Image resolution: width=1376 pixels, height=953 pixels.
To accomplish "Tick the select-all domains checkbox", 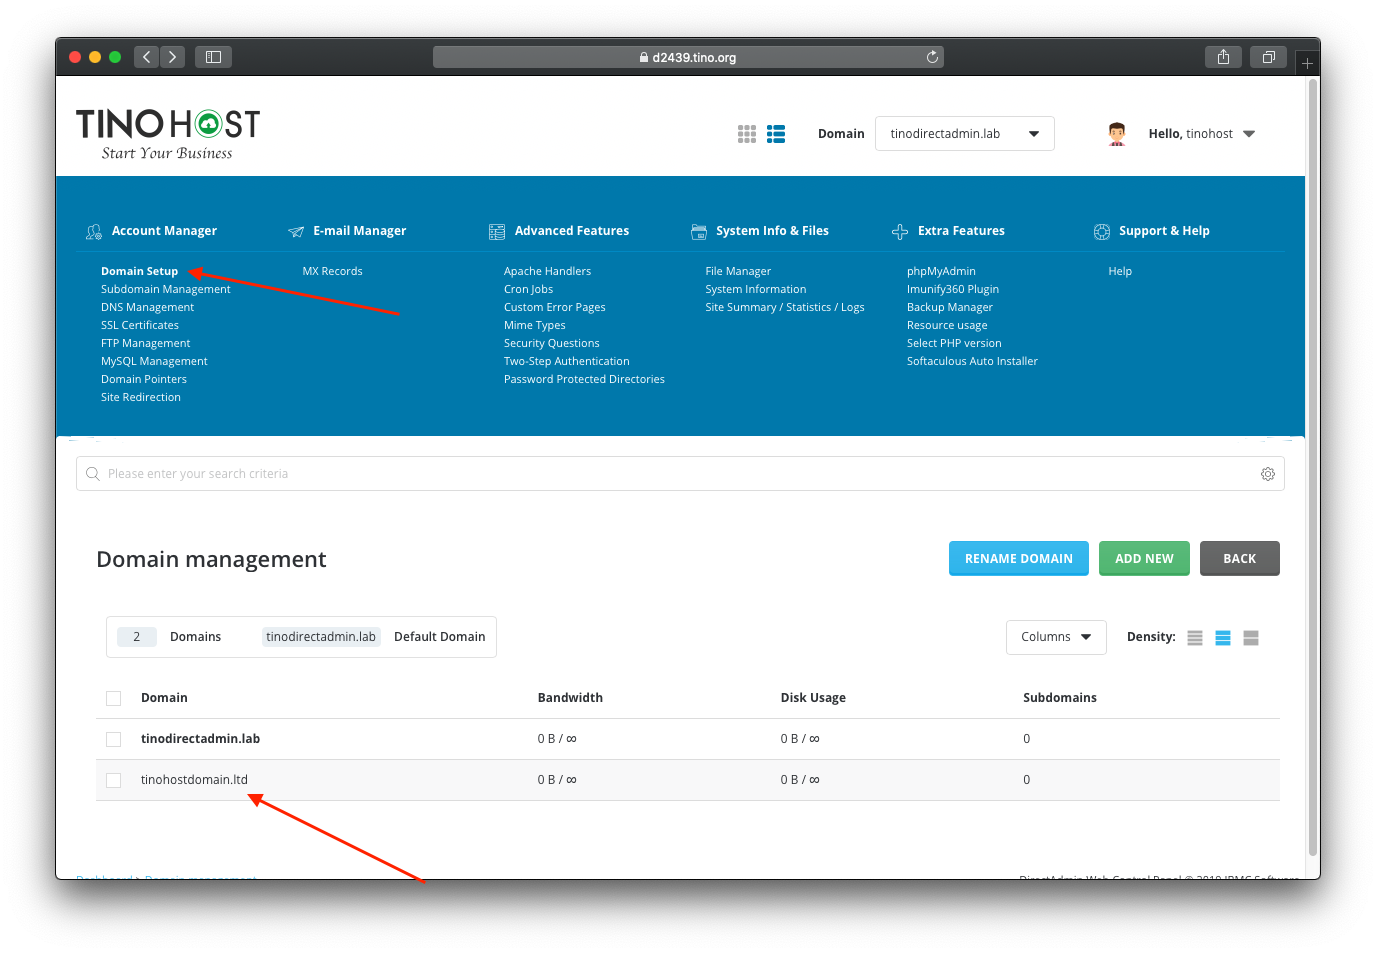I will coord(114,698).
